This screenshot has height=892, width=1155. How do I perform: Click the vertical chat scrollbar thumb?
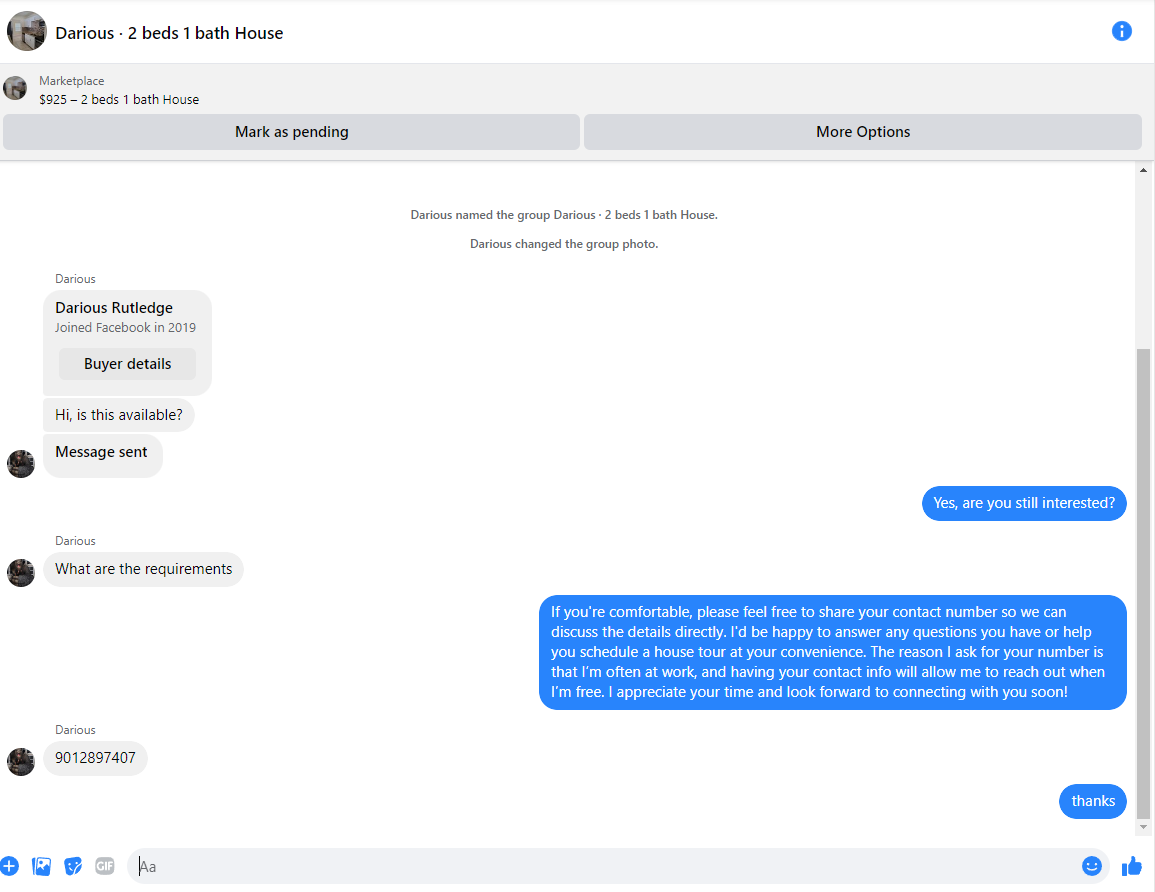[x=1143, y=583]
